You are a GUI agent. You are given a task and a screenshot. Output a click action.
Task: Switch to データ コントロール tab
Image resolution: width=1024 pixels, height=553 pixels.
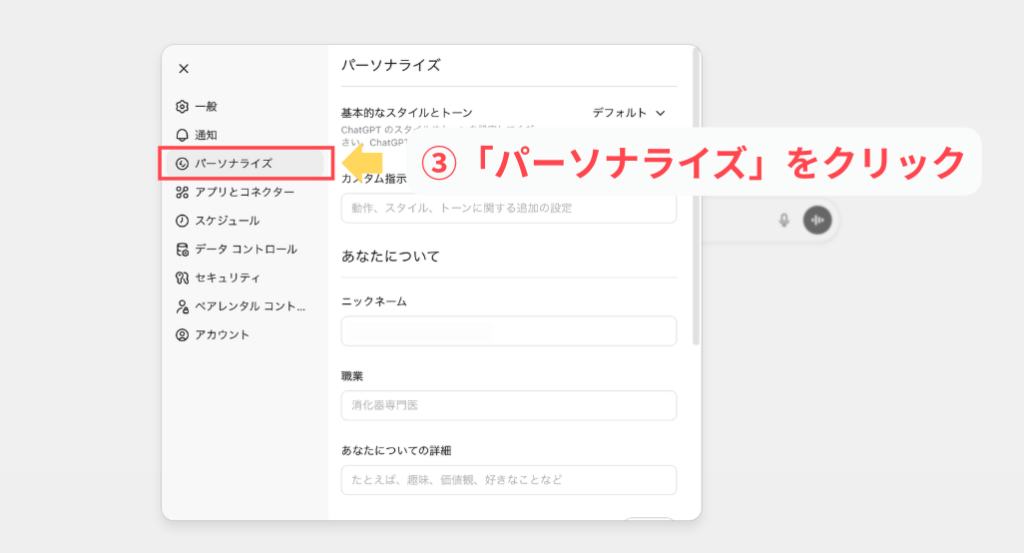pos(246,249)
